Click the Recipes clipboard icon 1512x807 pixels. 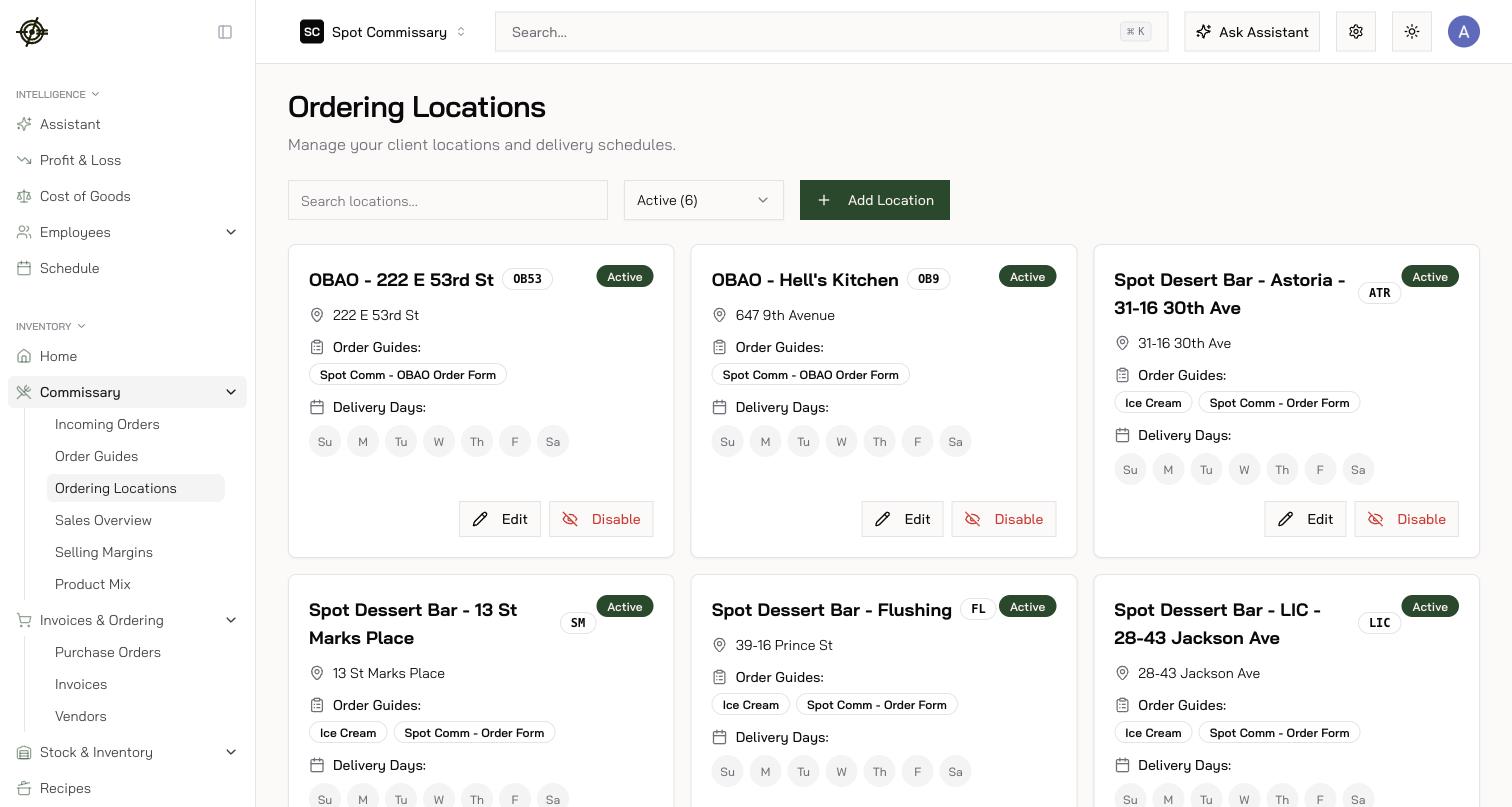point(24,788)
